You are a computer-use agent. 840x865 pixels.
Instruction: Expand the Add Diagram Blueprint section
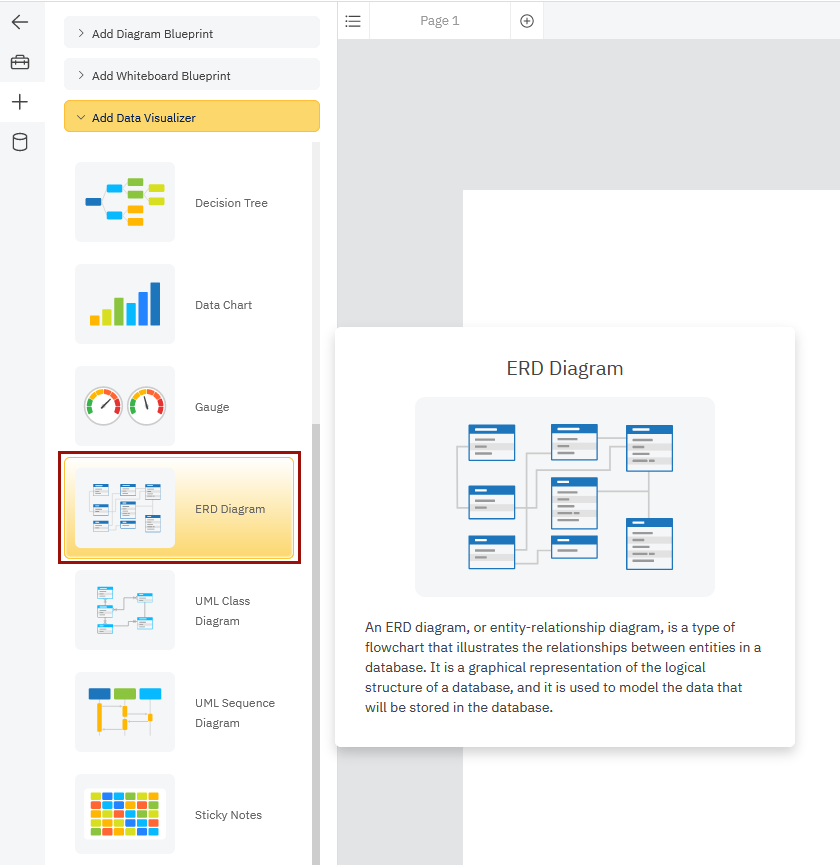[x=191, y=32]
